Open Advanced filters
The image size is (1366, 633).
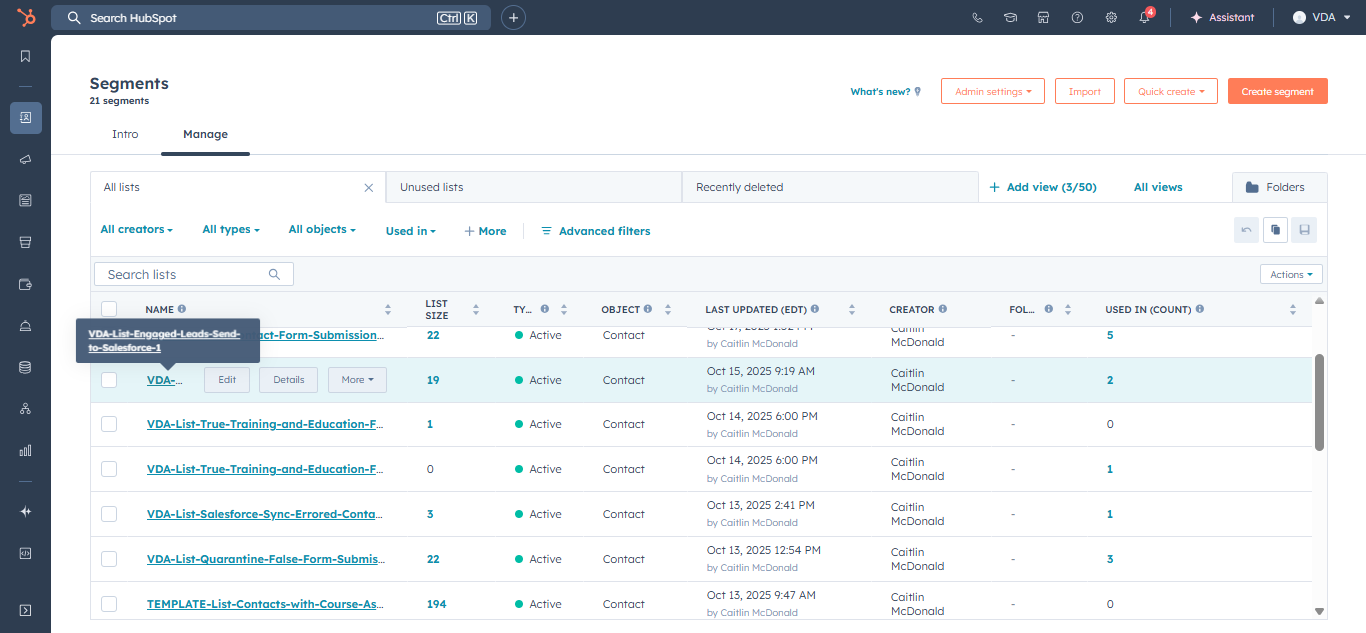click(x=595, y=231)
